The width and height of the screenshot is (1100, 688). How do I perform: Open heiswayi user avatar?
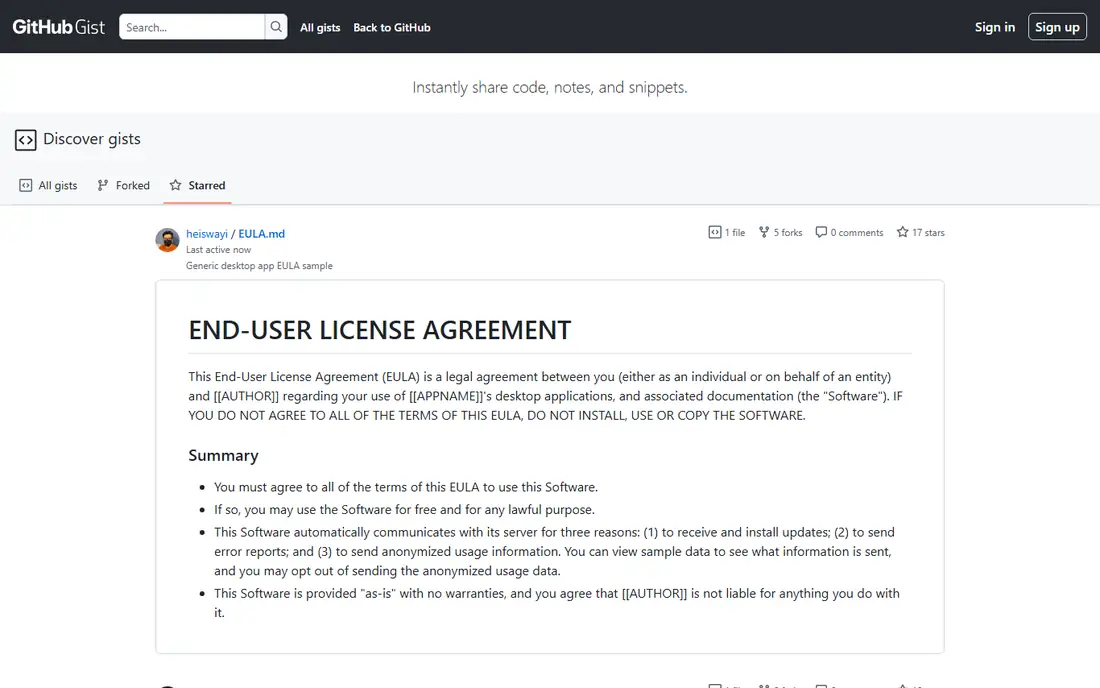(x=167, y=240)
